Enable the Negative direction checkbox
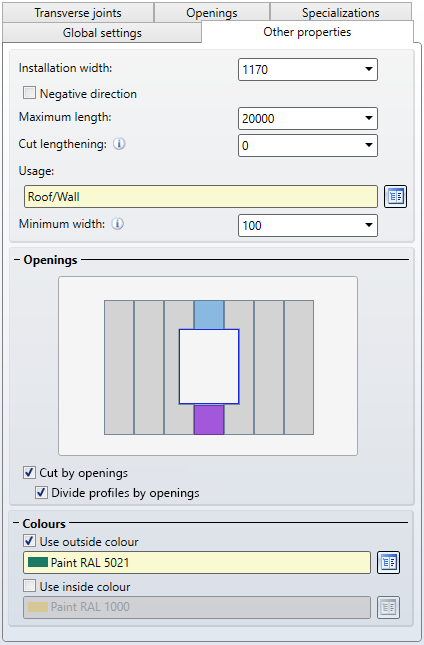 coord(29,93)
